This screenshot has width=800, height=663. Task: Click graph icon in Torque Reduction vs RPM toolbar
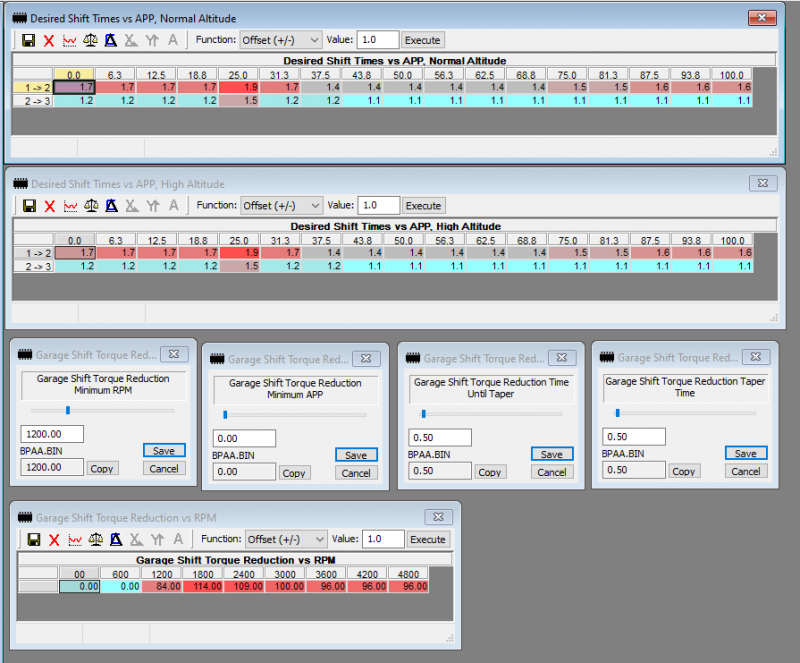[74, 539]
